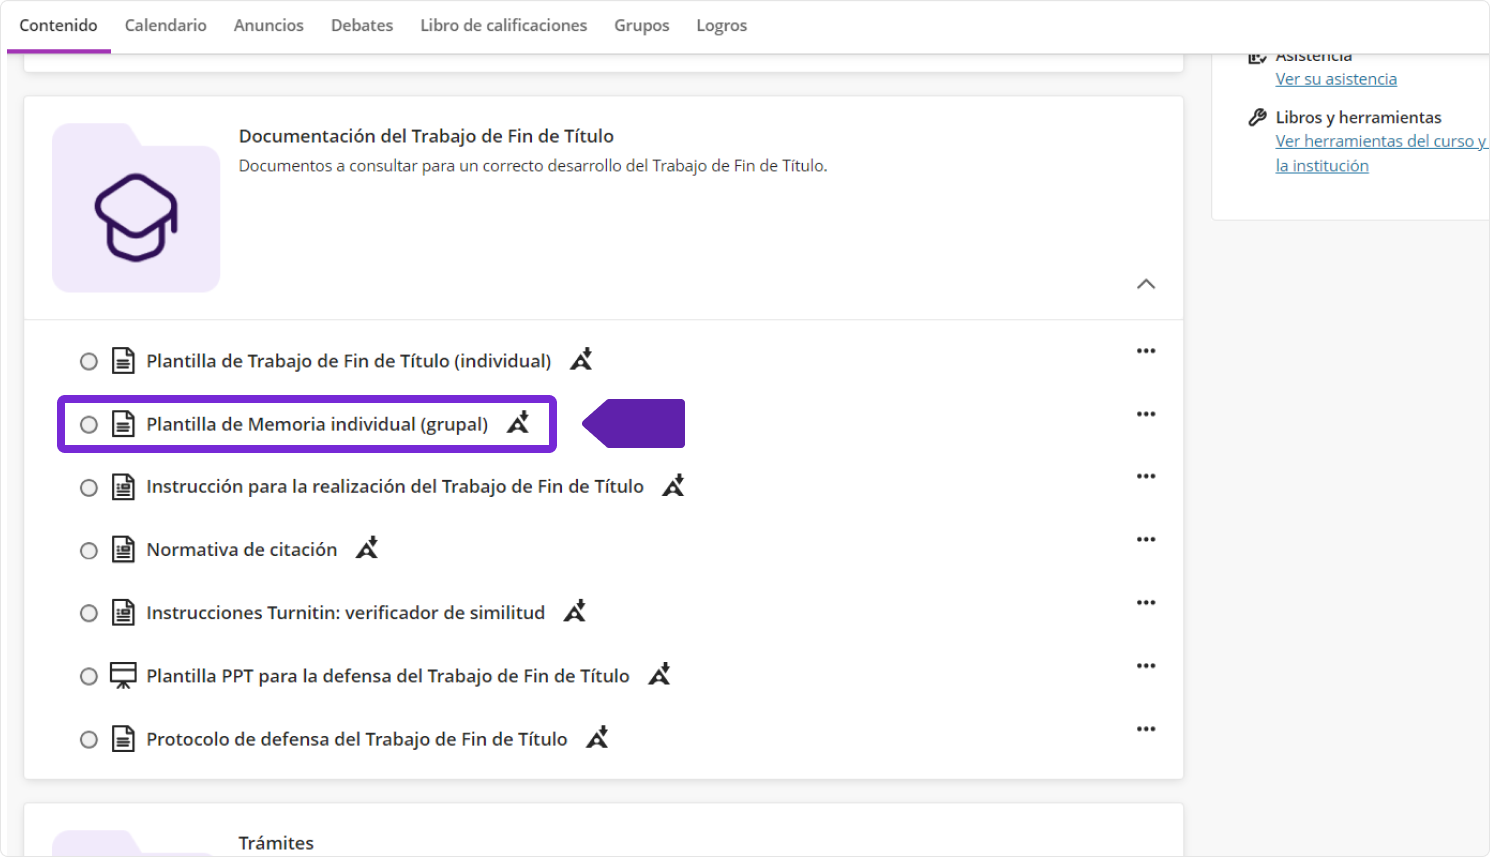Click the Ally icon beside Normativa de citación
This screenshot has height=857, width=1490.
point(367,548)
